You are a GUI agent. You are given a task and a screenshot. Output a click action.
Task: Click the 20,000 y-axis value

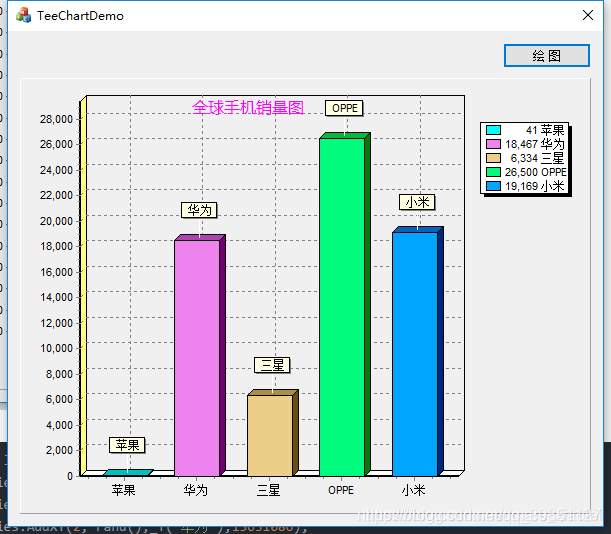pyautogui.click(x=57, y=221)
